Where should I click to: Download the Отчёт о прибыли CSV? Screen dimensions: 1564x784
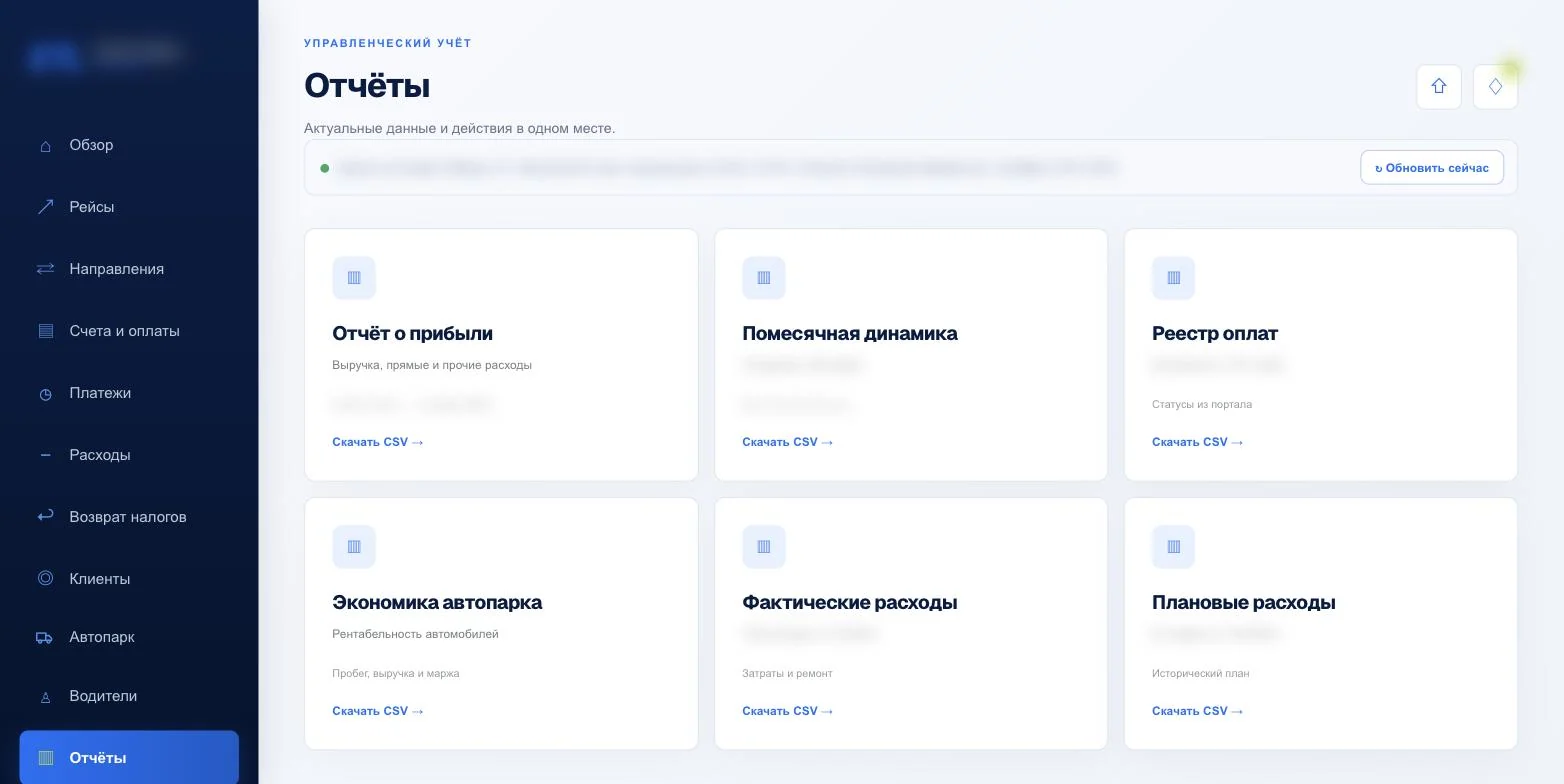click(x=378, y=442)
